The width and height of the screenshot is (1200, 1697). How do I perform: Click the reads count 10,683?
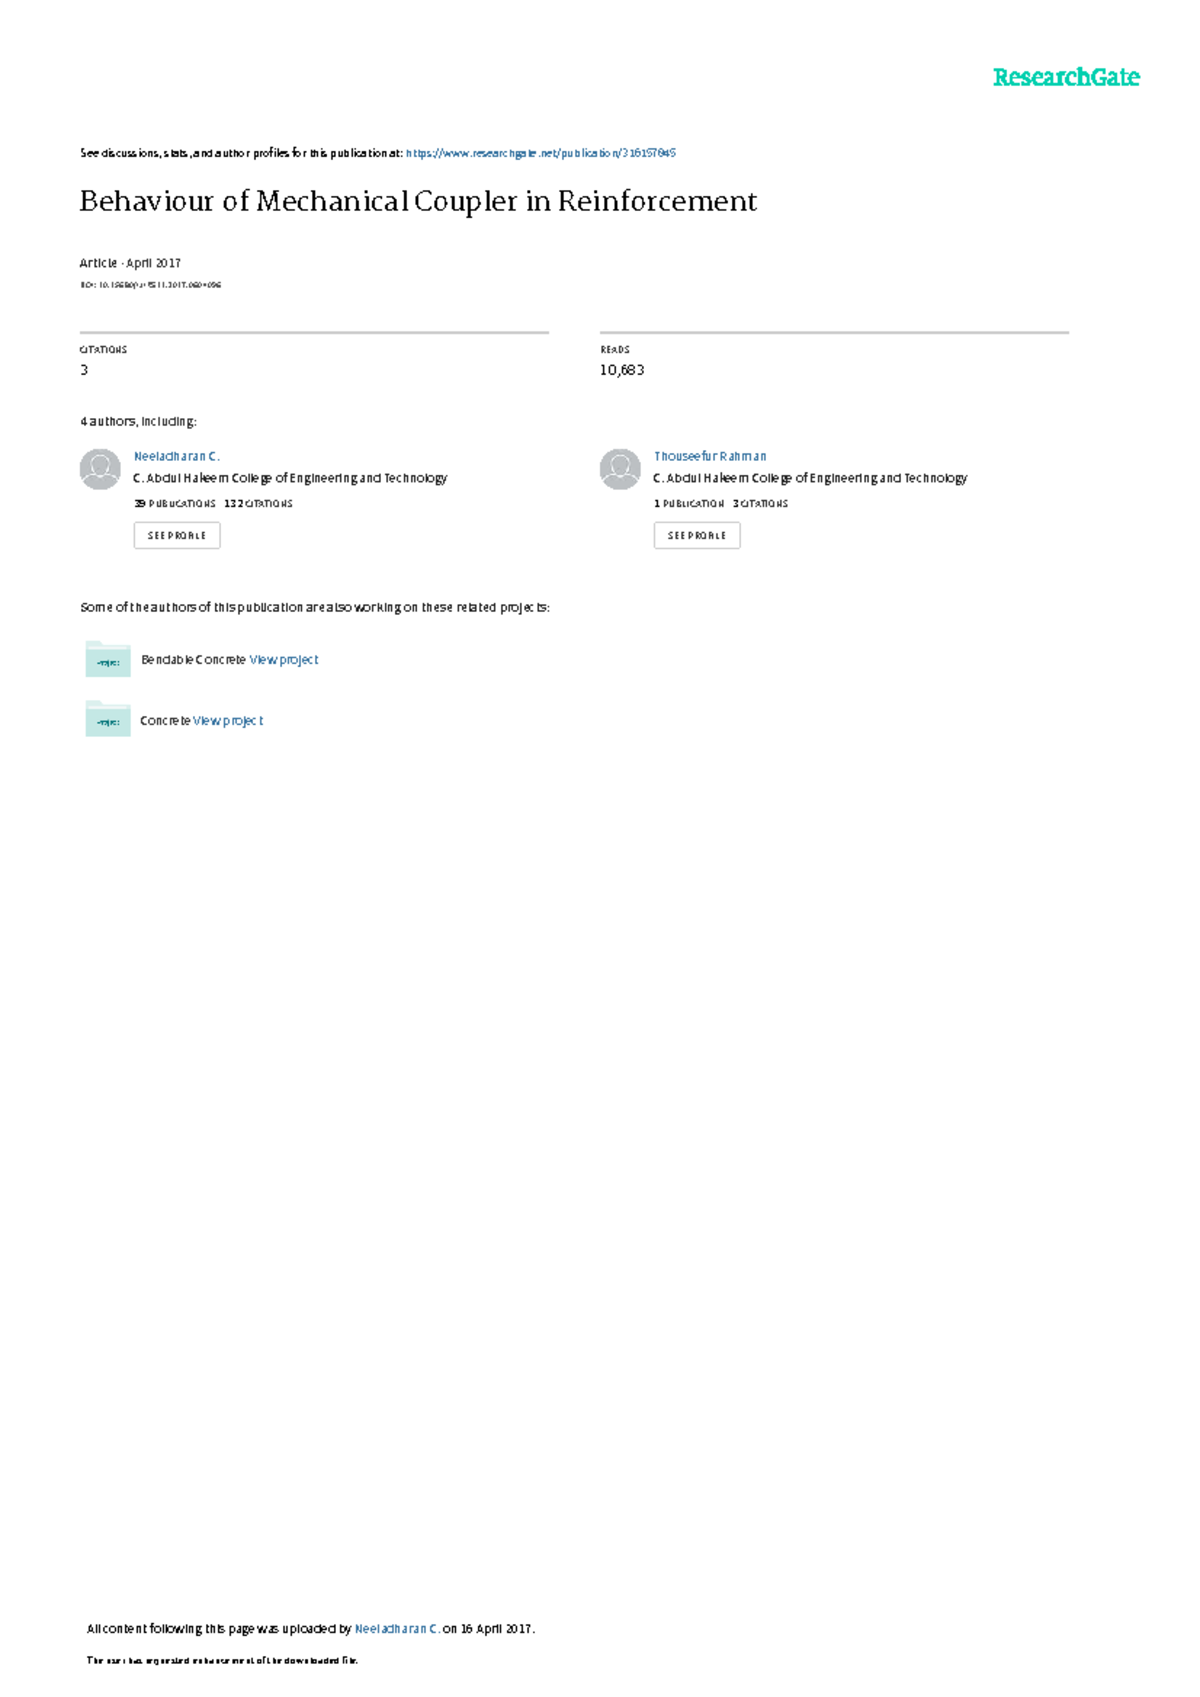[622, 370]
